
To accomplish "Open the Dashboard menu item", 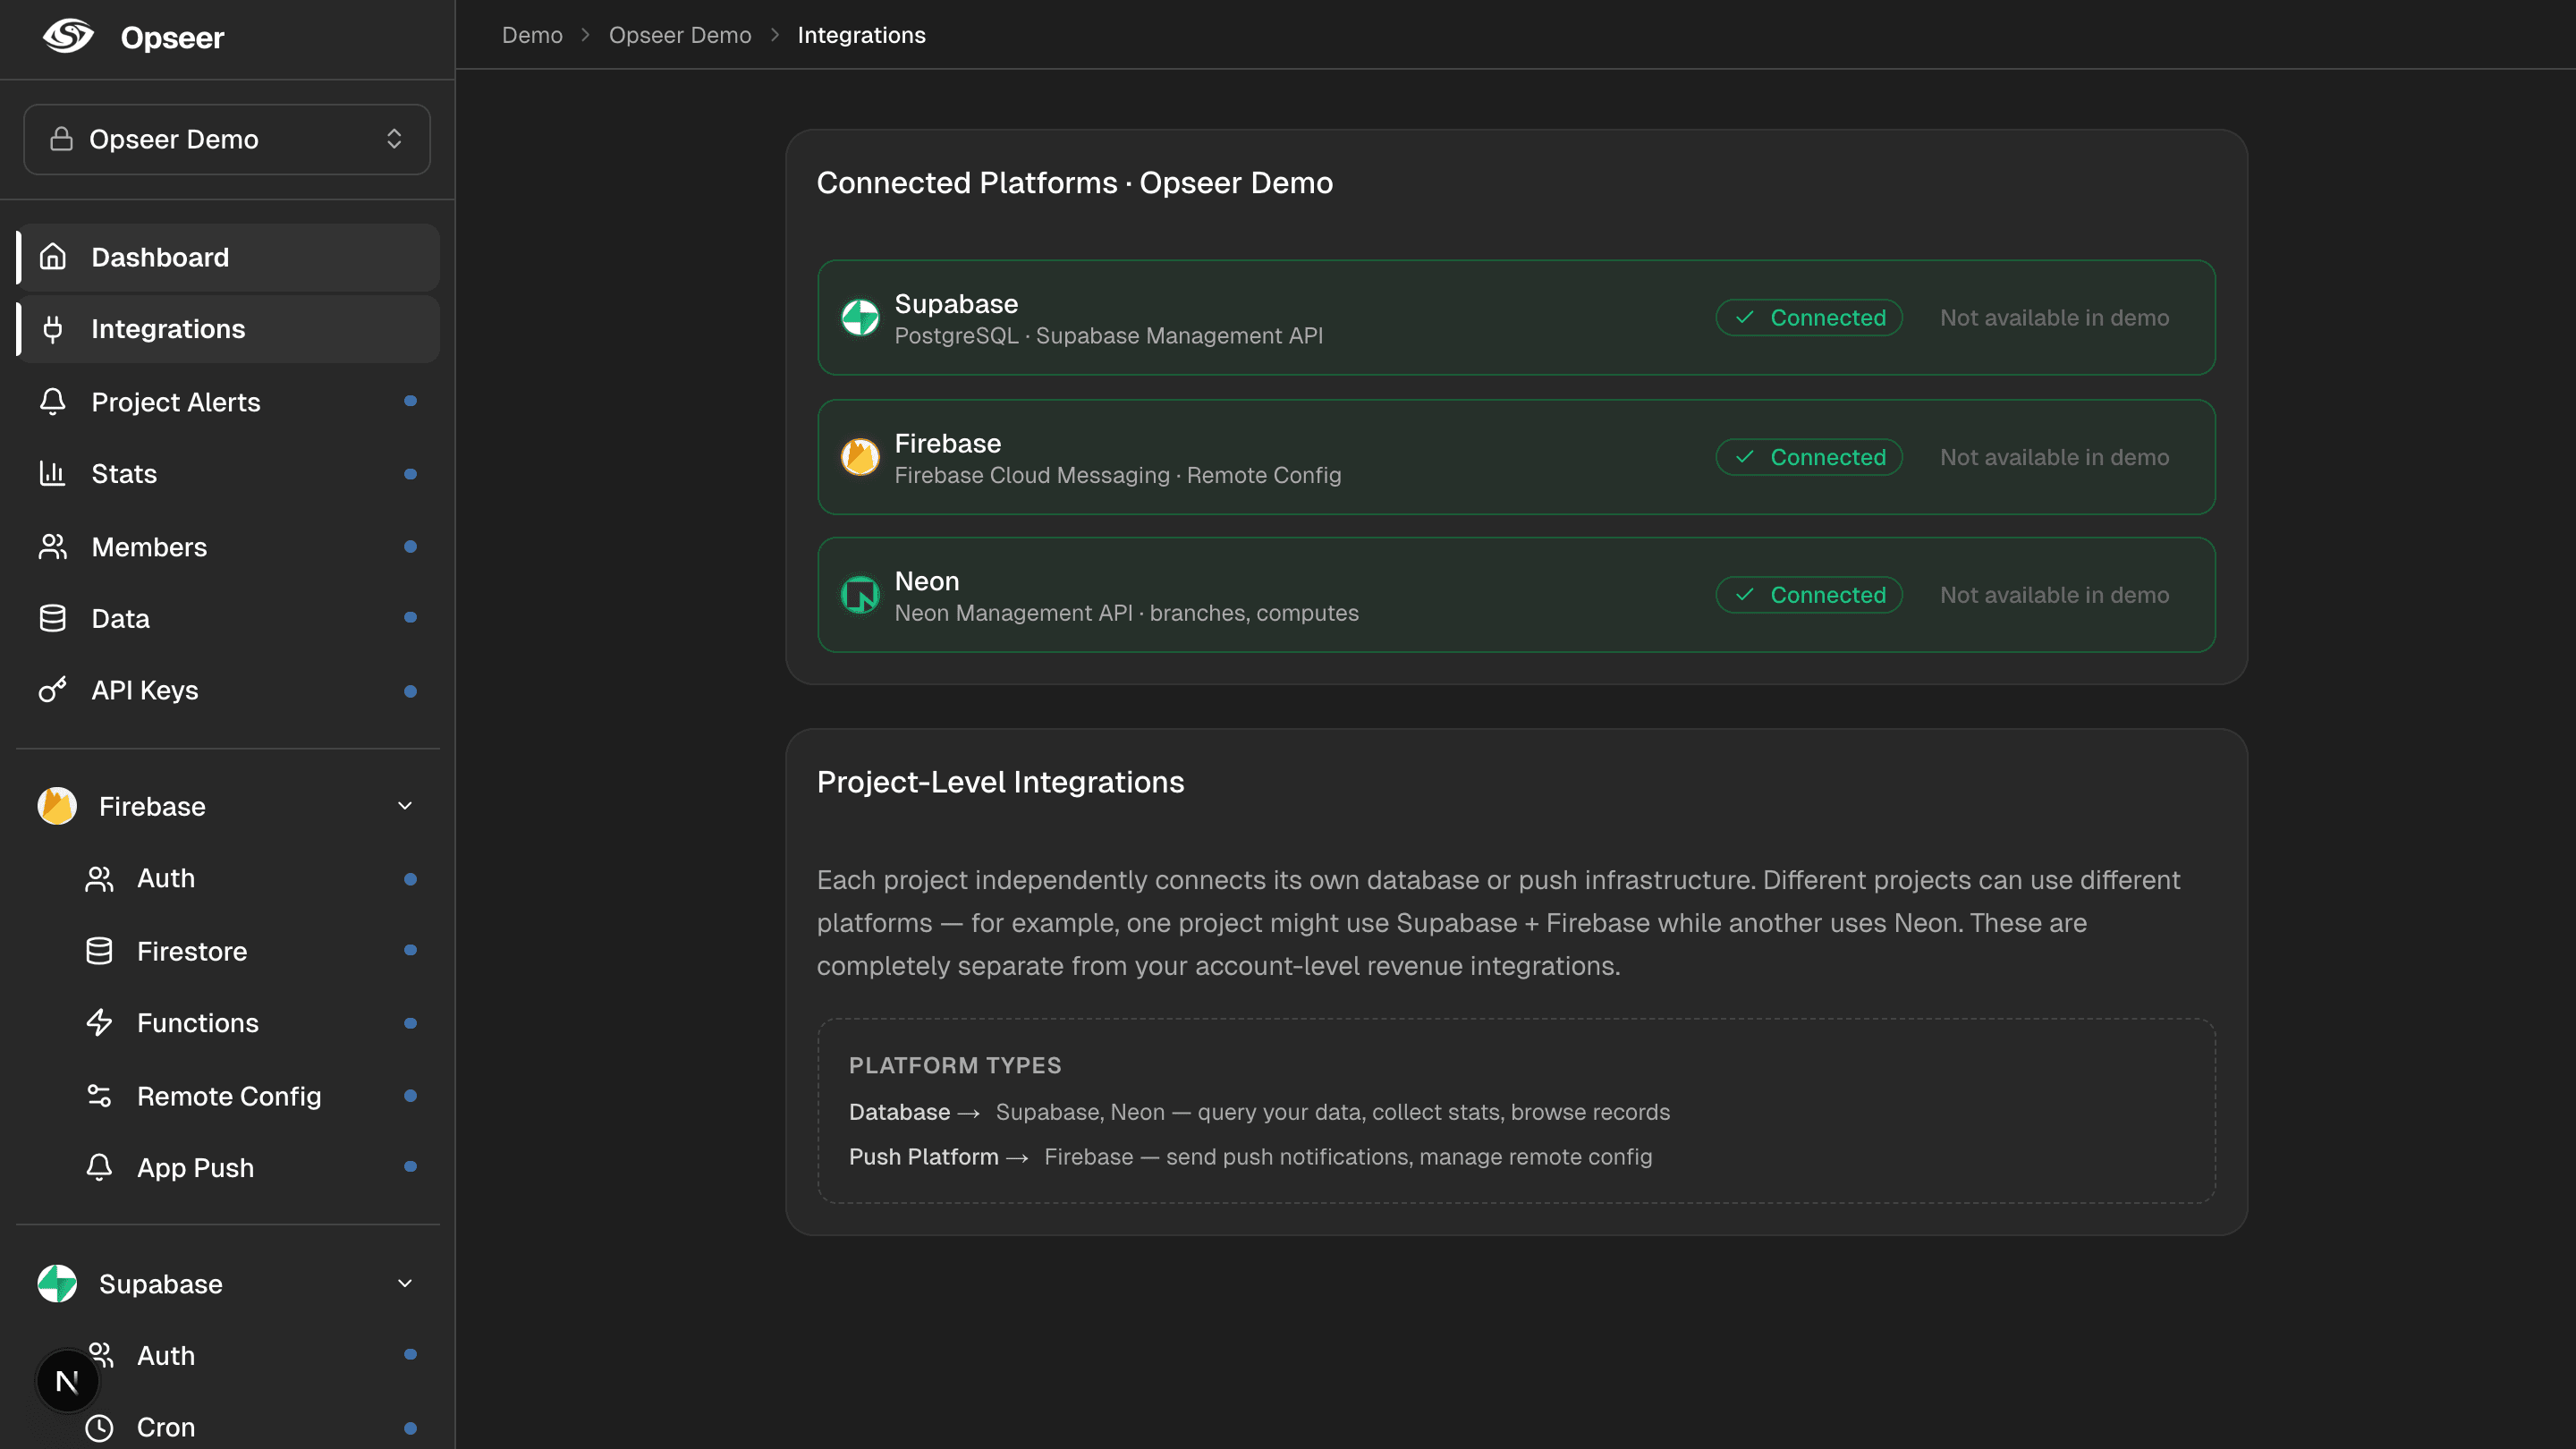I will (229, 257).
